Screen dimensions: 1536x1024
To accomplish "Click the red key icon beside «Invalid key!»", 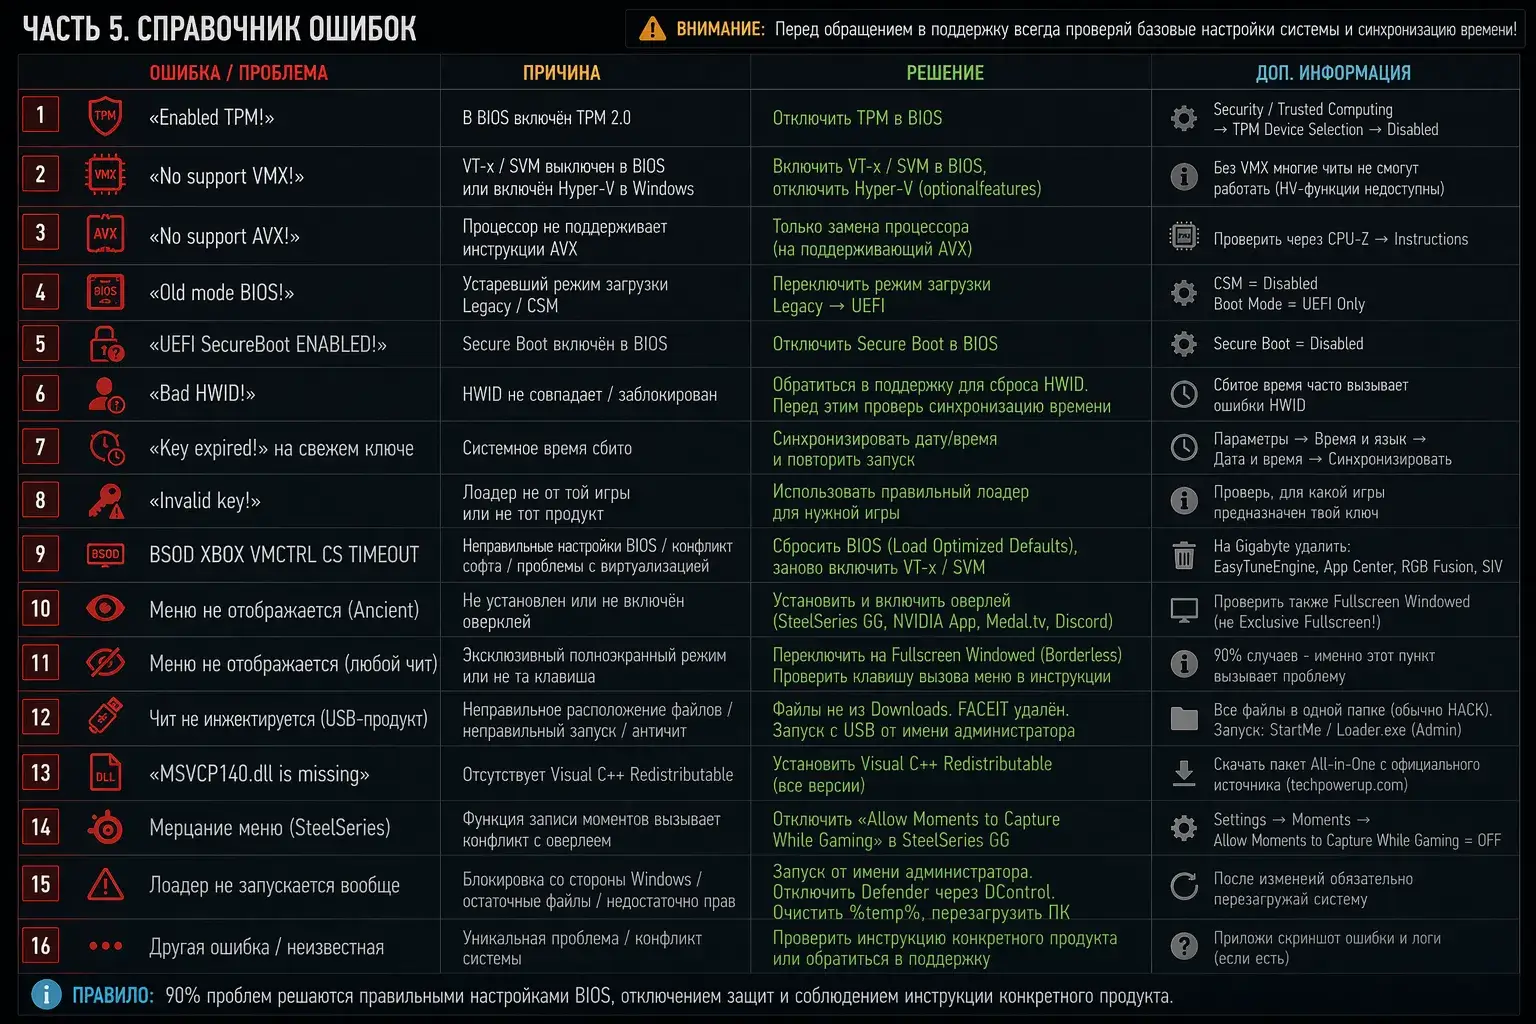I will 105,500.
